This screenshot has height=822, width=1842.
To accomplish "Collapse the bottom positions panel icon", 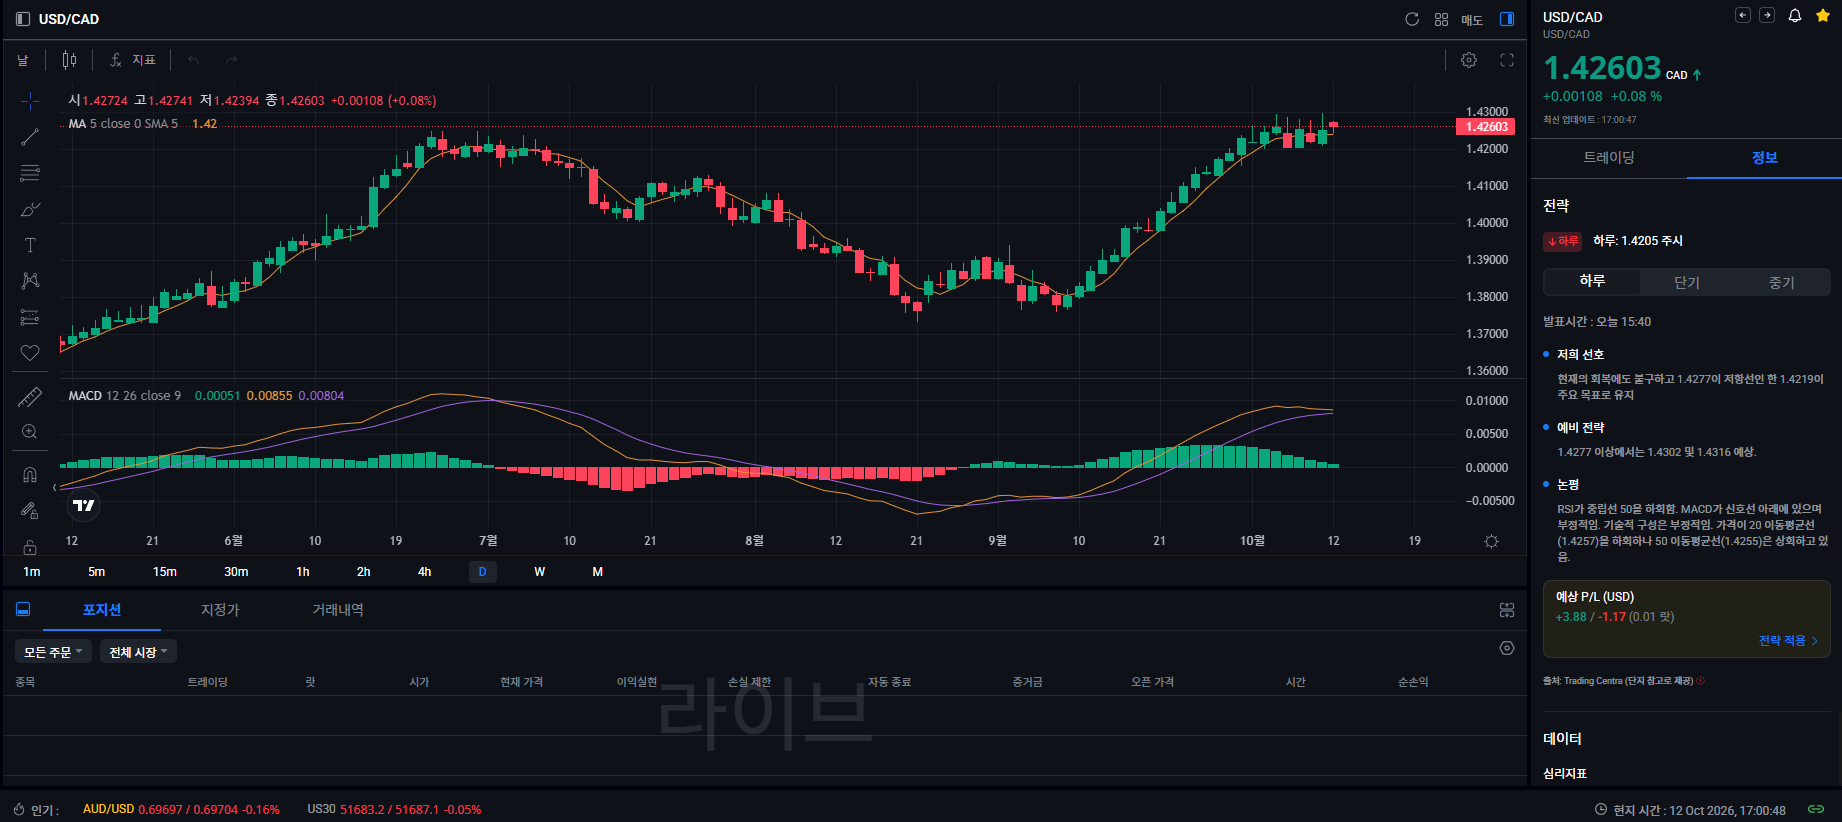I will [x=23, y=609].
